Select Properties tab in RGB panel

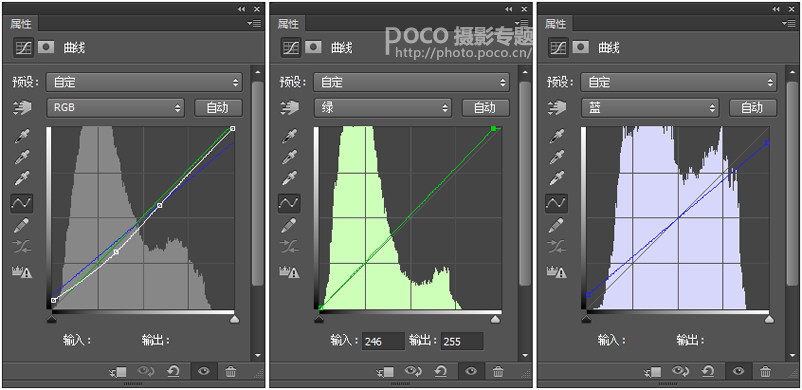[21, 24]
